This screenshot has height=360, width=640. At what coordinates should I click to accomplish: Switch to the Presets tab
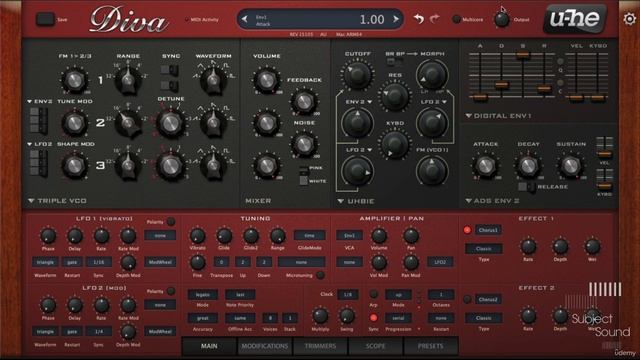pos(431,346)
